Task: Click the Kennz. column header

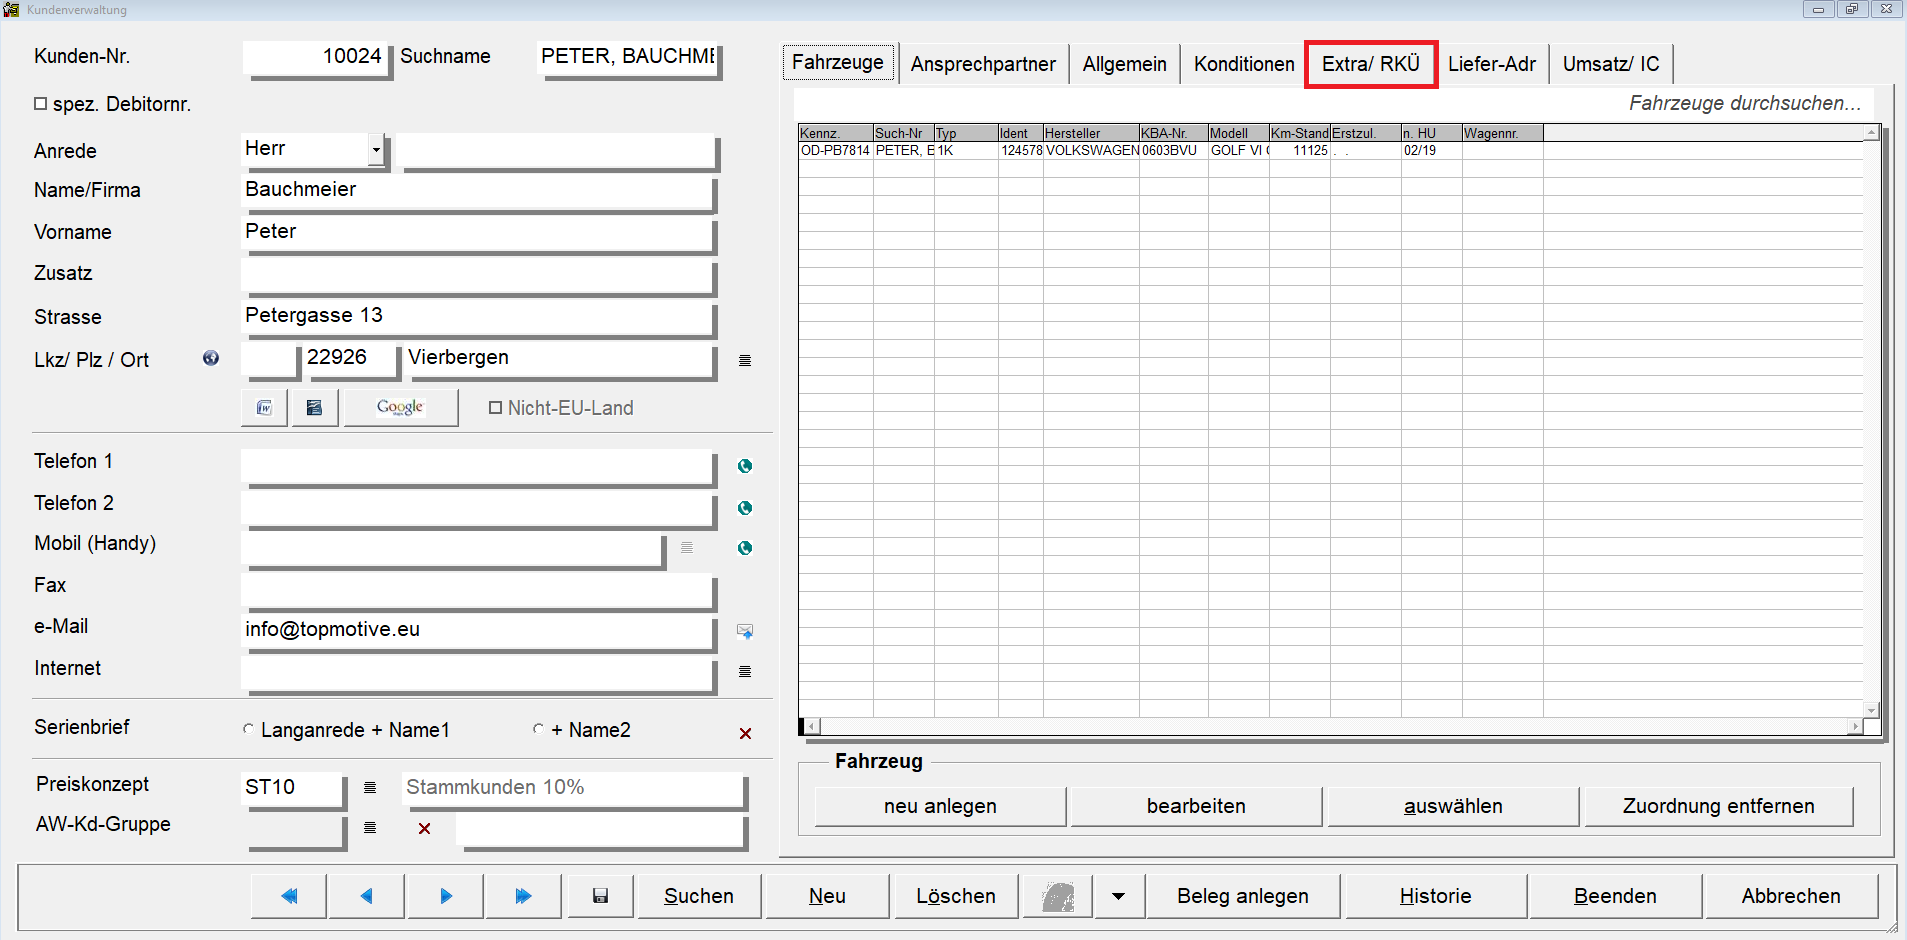Action: tap(836, 133)
